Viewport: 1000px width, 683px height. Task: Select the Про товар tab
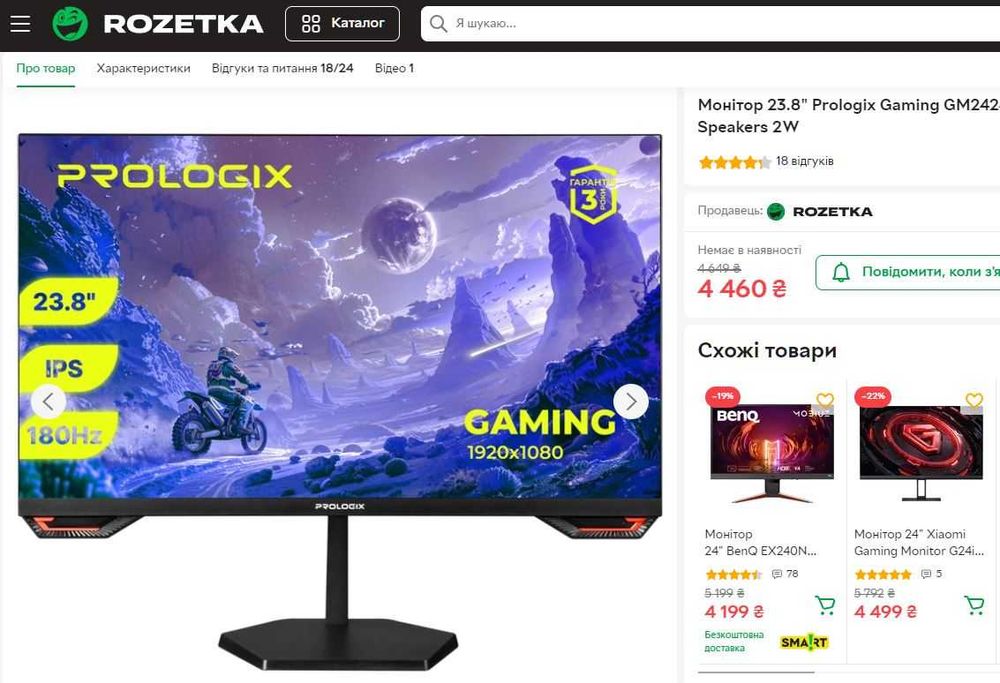[x=45, y=68]
